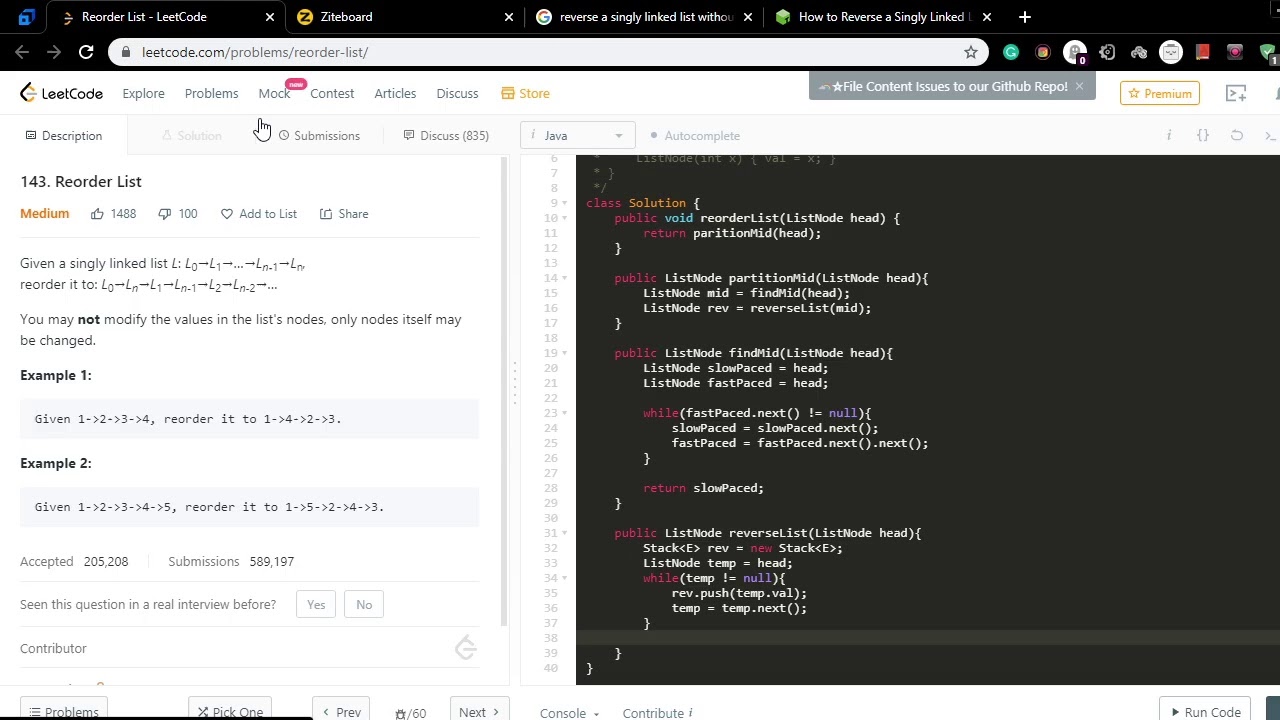Click the LeetCode logo
Image resolution: width=1280 pixels, height=720 pixels.
61,93
